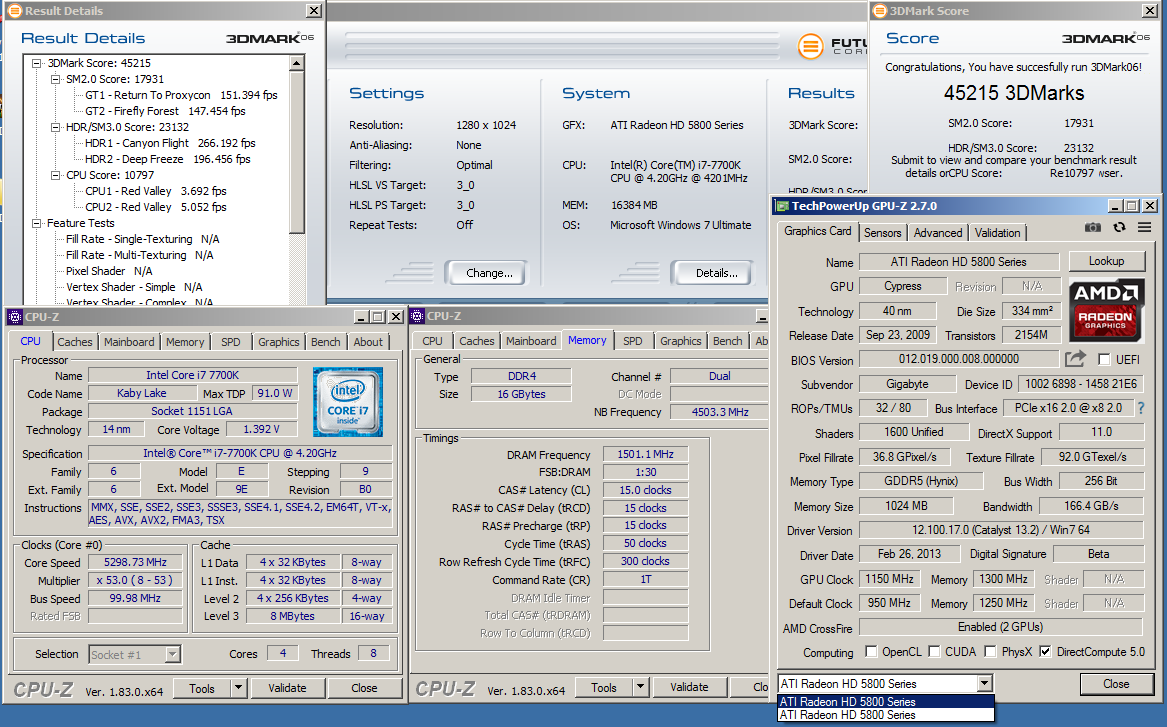Click the Close button in GPU-Z

[x=1116, y=684]
